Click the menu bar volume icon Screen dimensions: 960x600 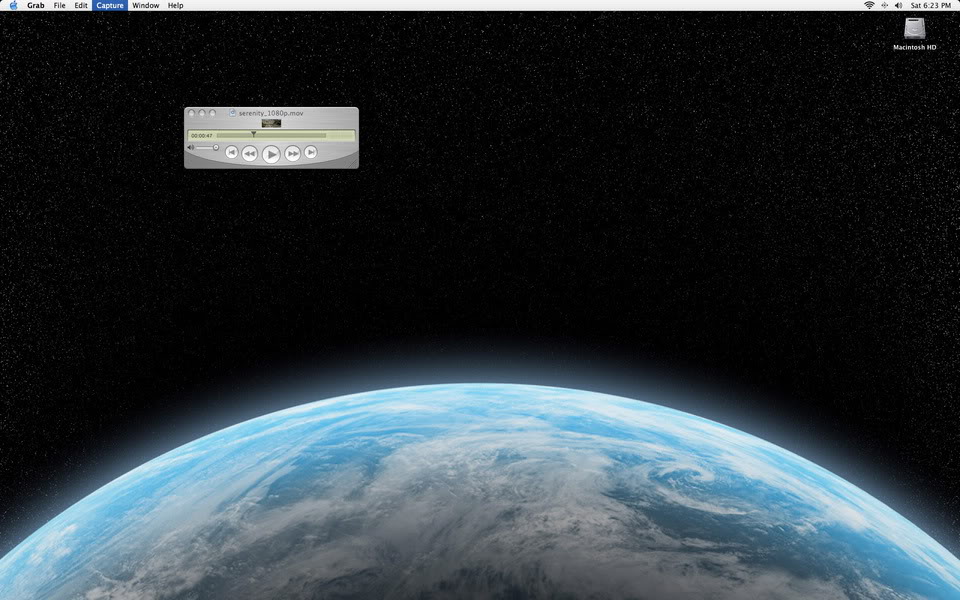point(898,6)
